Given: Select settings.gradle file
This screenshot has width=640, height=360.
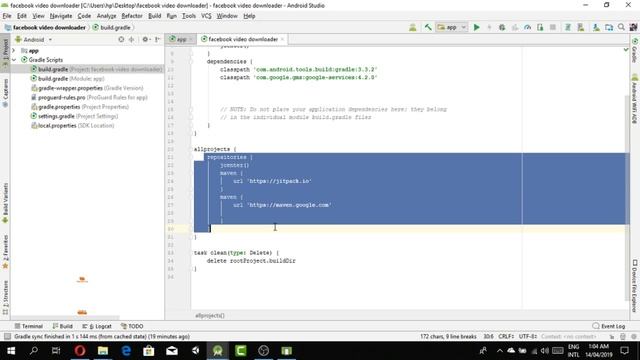Looking at the screenshot, I should (75, 116).
